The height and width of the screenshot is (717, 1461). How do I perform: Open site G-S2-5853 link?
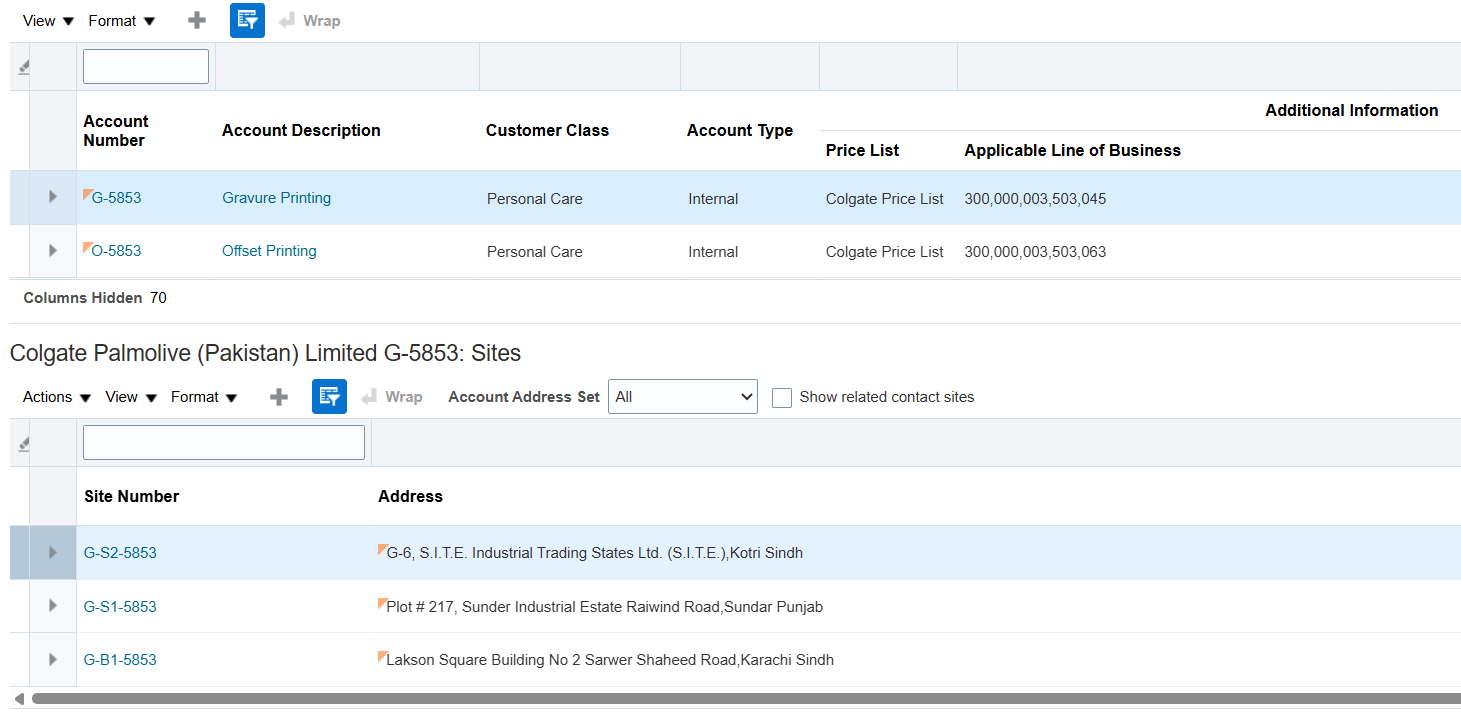coord(120,553)
